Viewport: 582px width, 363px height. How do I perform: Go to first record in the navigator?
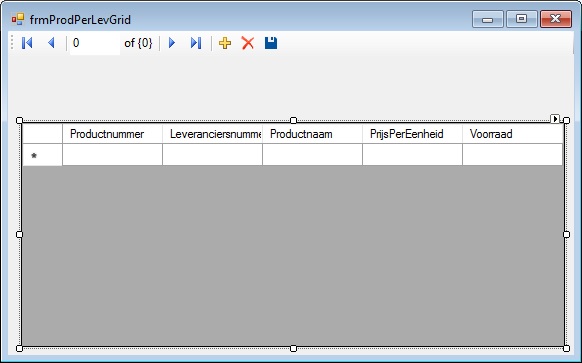pos(27,43)
